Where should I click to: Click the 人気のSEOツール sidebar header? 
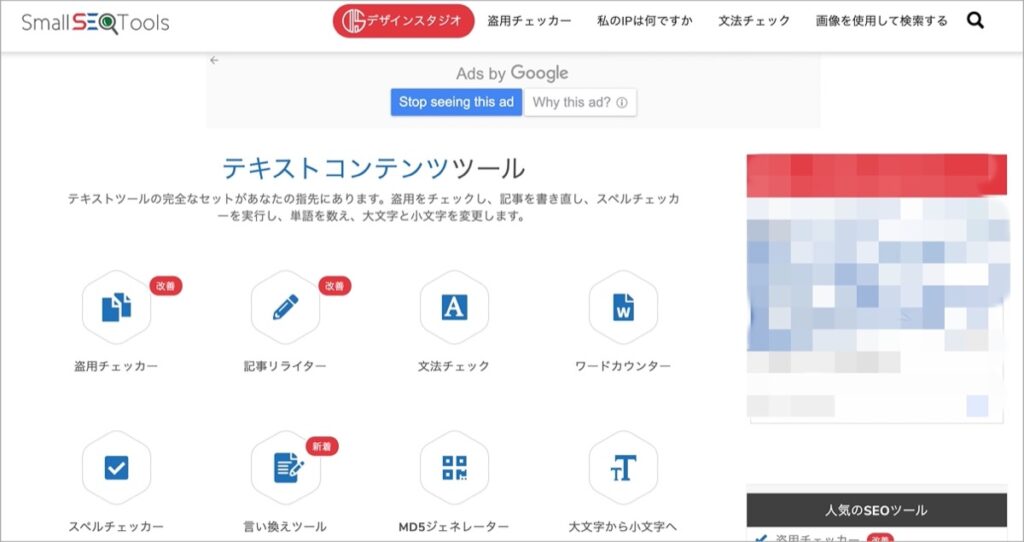(x=876, y=510)
